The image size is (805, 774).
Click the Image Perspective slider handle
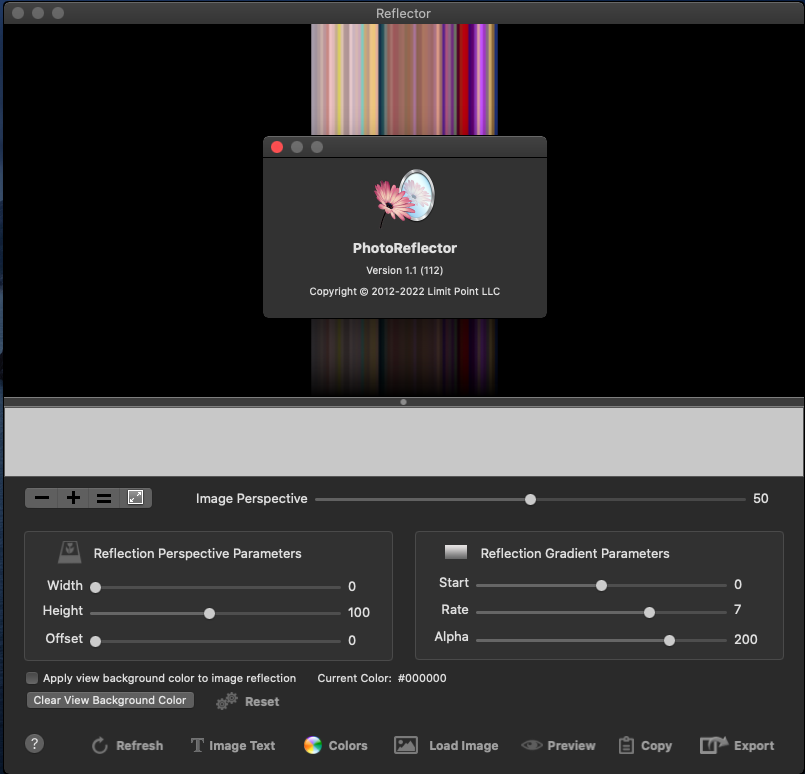(x=530, y=499)
